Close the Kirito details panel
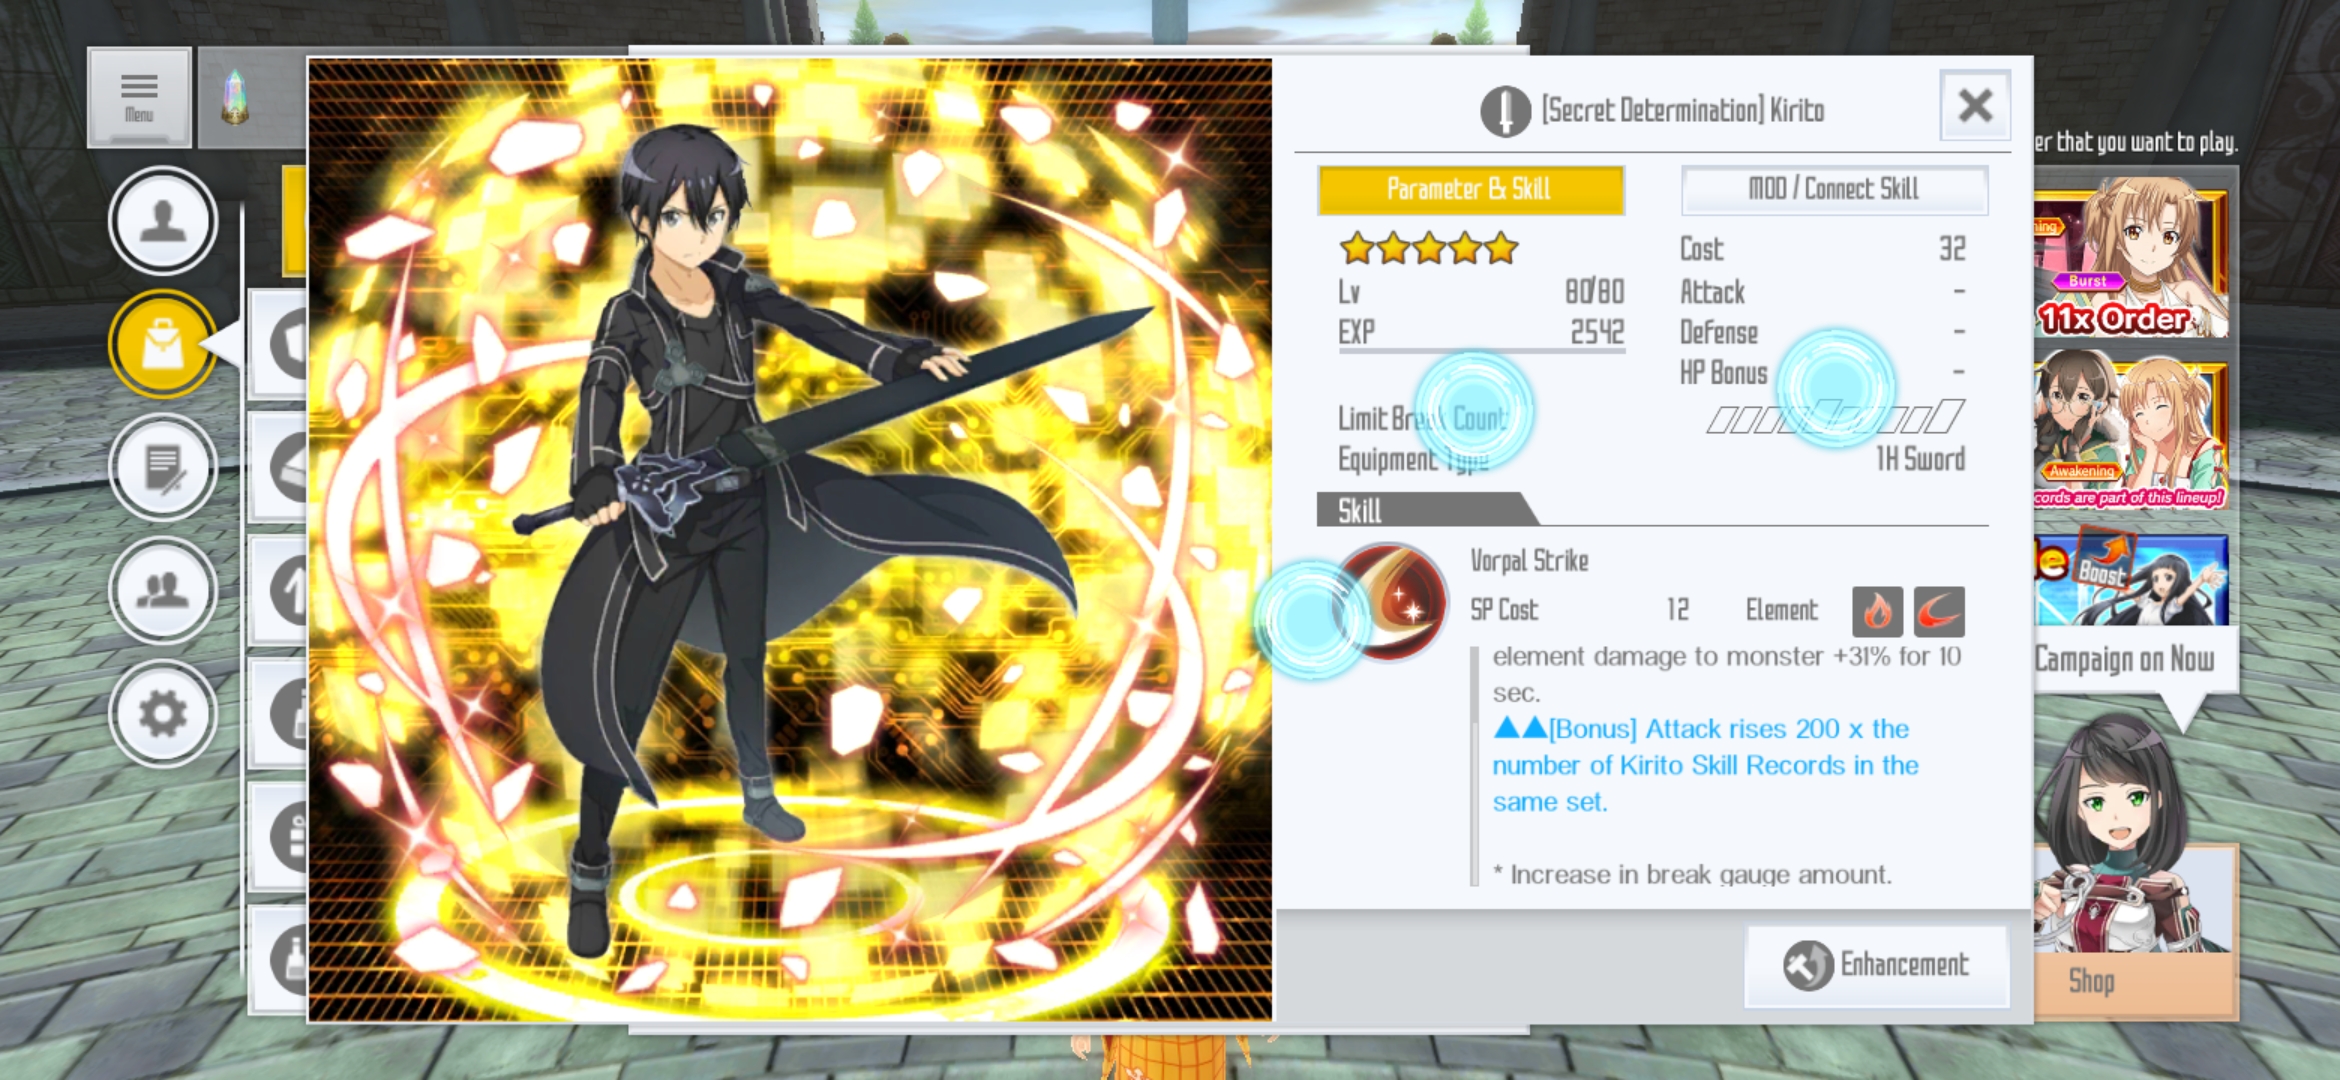The width and height of the screenshot is (2340, 1080). pos(1975,105)
